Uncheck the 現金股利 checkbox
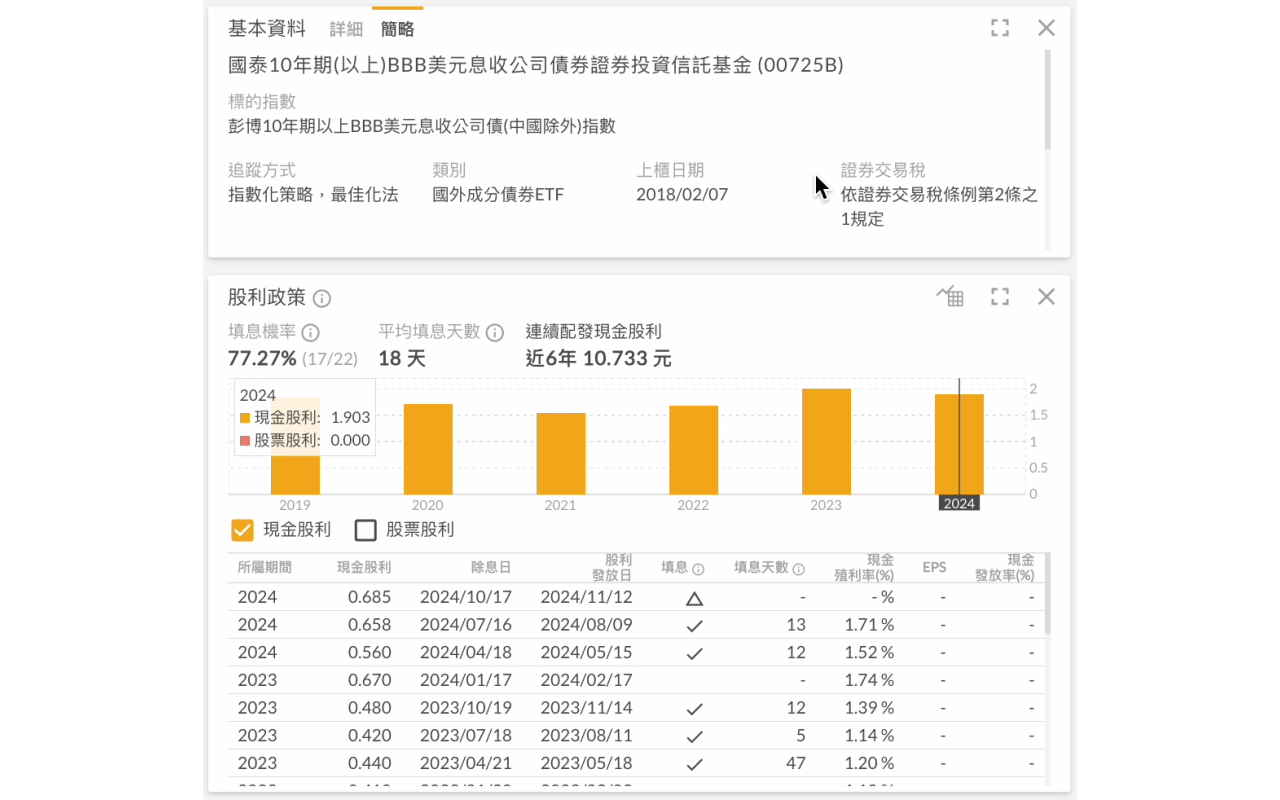The width and height of the screenshot is (1280, 800). [x=242, y=530]
